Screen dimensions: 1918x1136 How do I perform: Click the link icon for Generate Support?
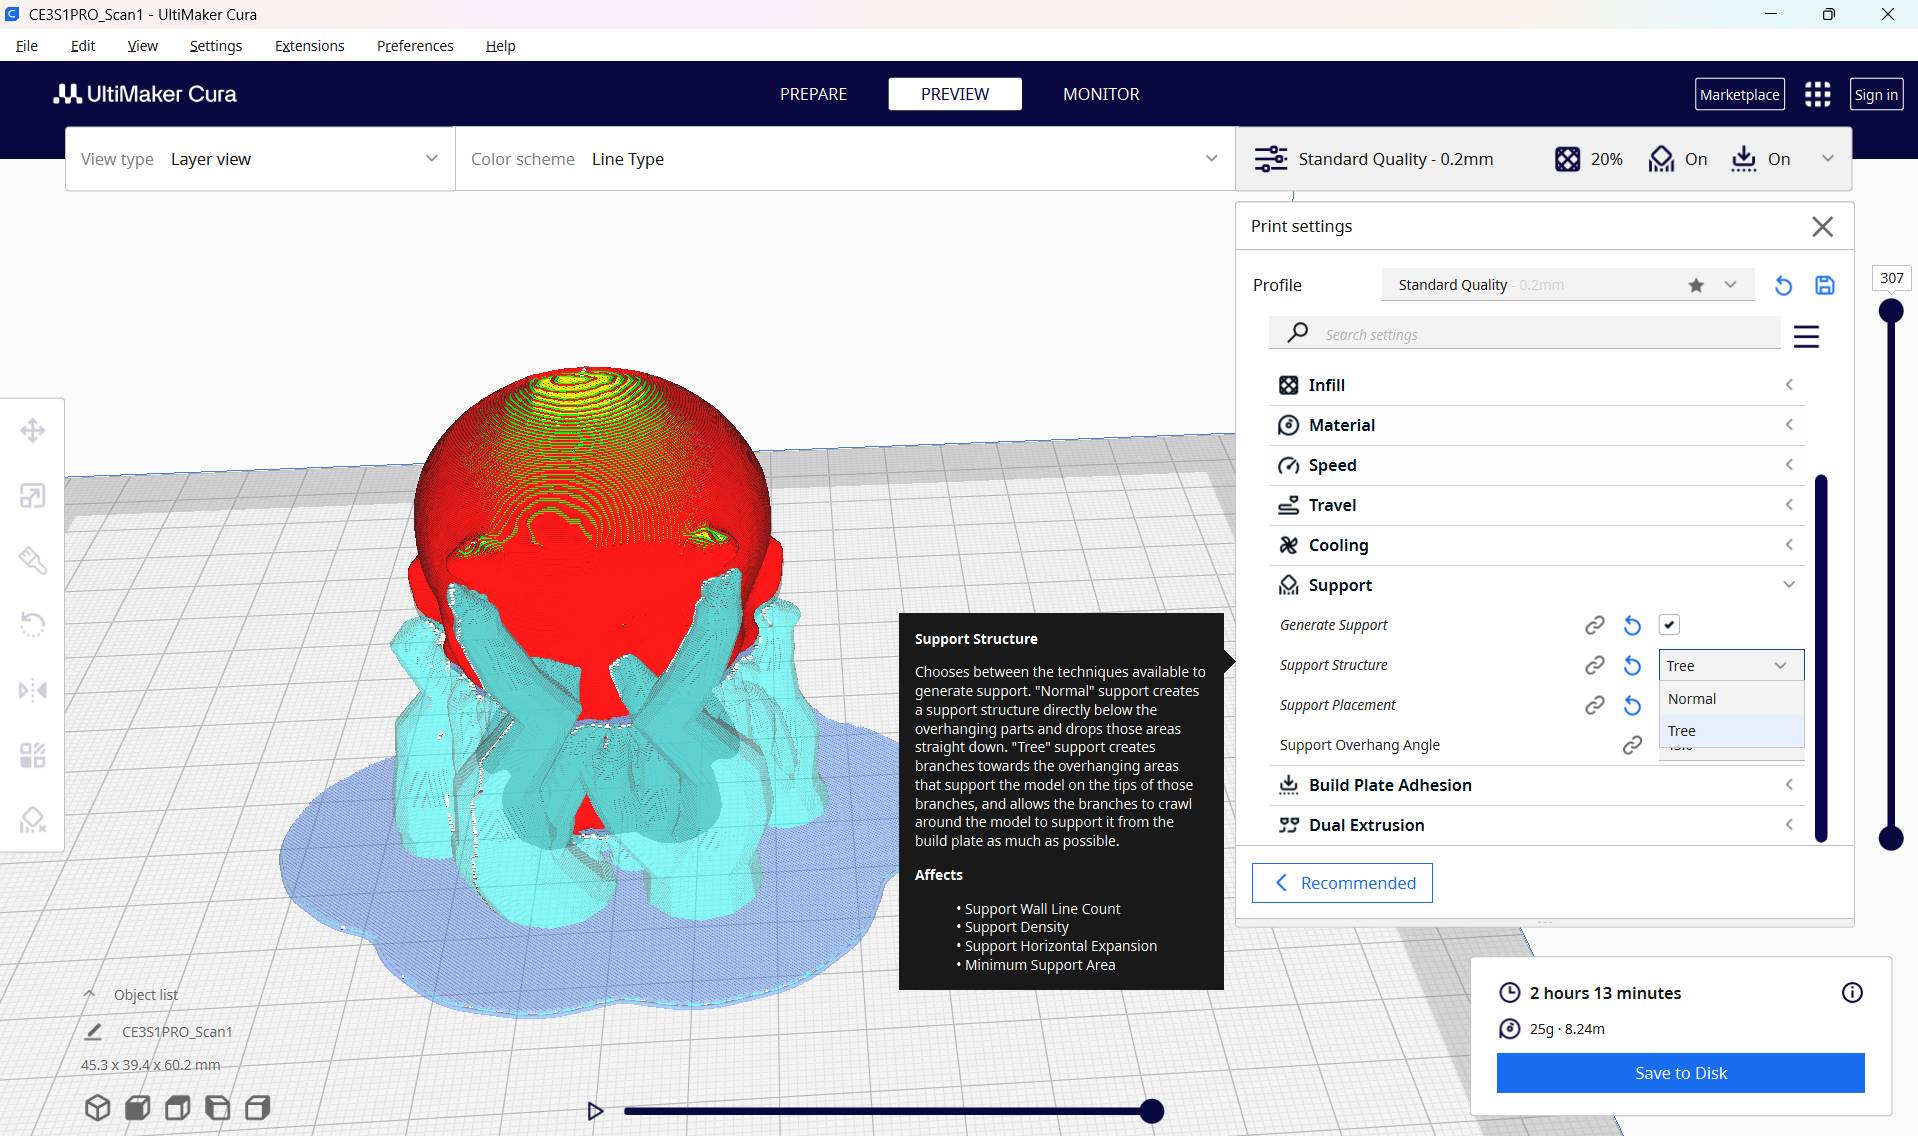[x=1595, y=625]
